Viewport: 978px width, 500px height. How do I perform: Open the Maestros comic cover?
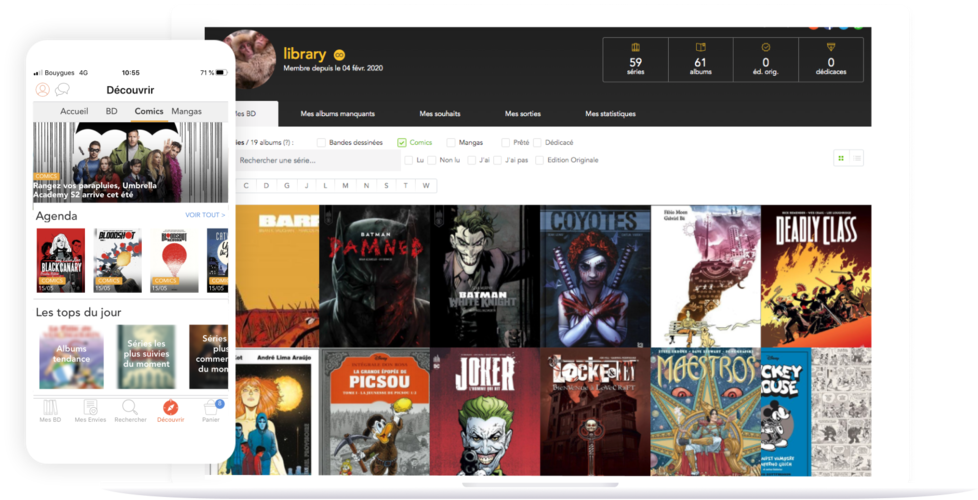(x=705, y=412)
